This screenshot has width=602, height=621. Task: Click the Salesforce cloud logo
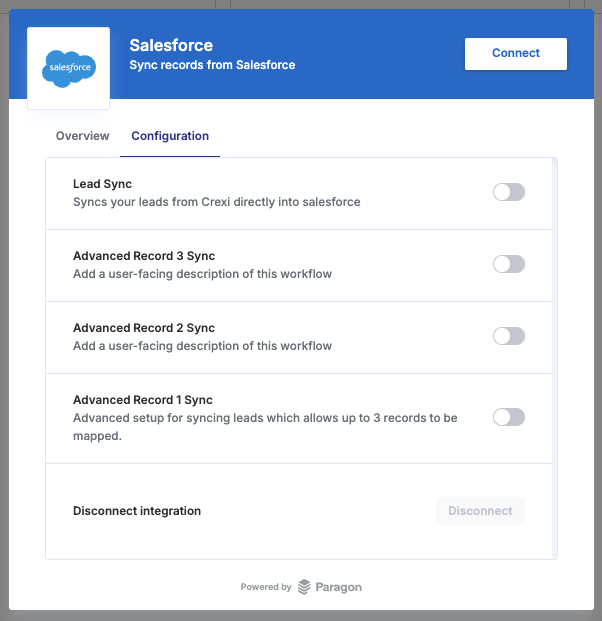(68, 68)
